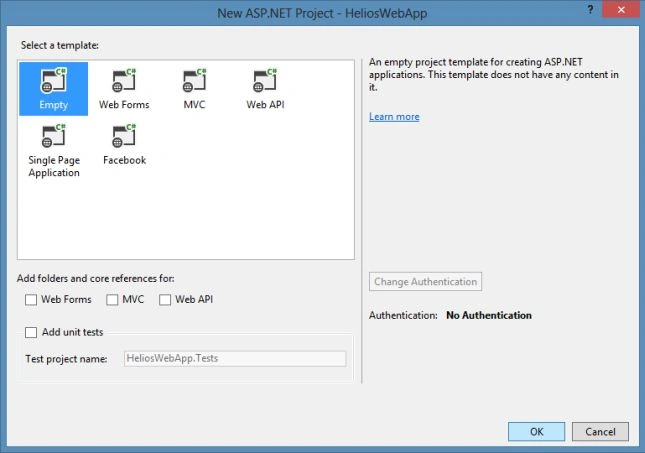Open the Learn more link

pyautogui.click(x=394, y=117)
